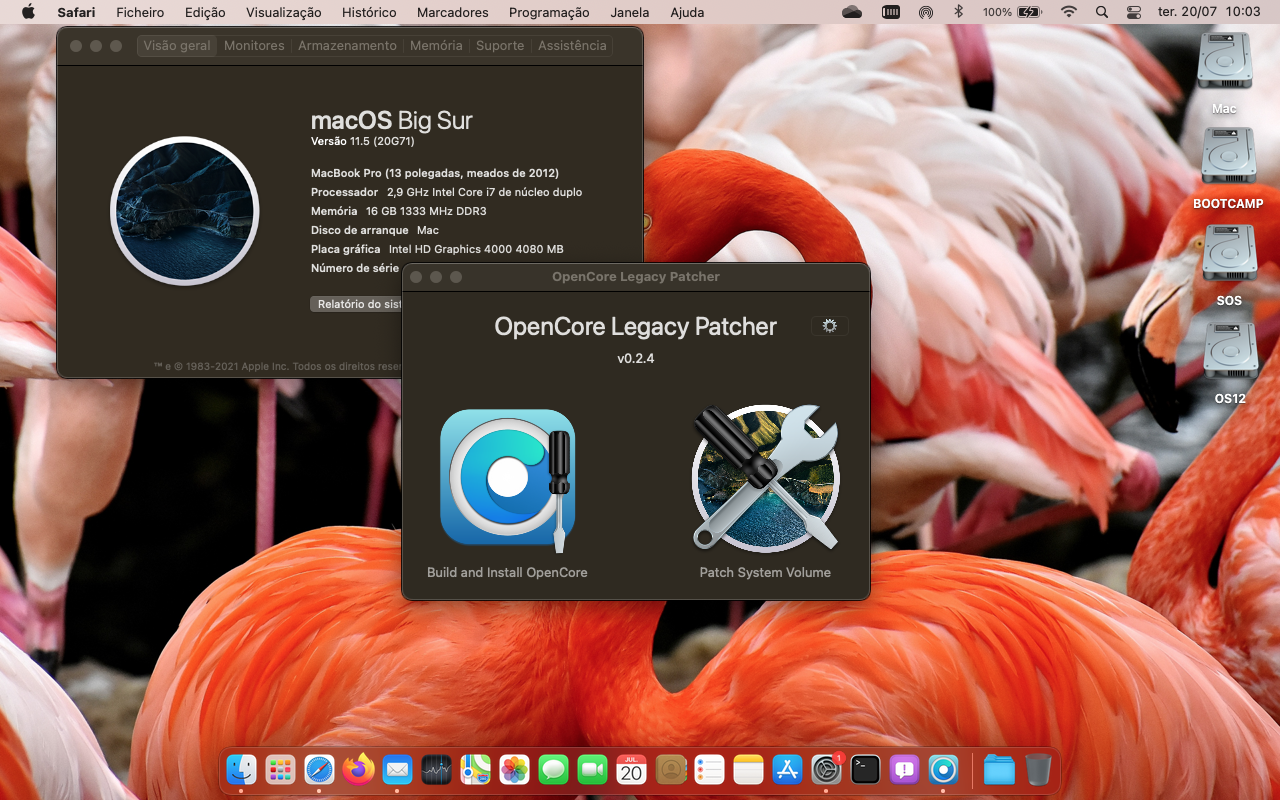Switch to the Suporte tab

[x=500, y=46]
